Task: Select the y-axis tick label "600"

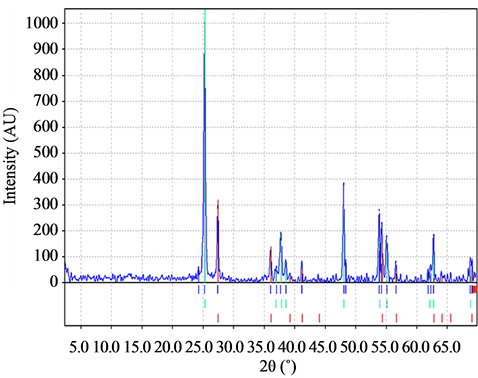Action: pos(46,127)
